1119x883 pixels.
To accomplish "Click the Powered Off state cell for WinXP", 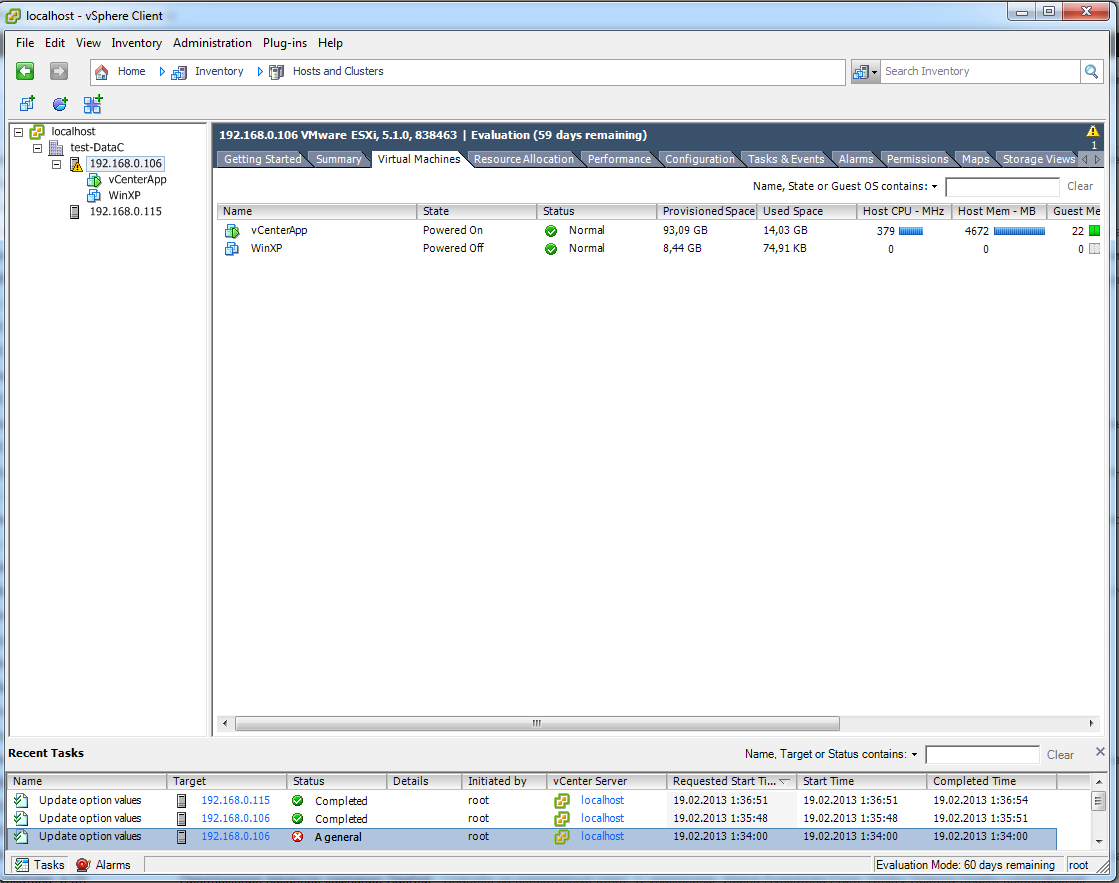I will [453, 248].
